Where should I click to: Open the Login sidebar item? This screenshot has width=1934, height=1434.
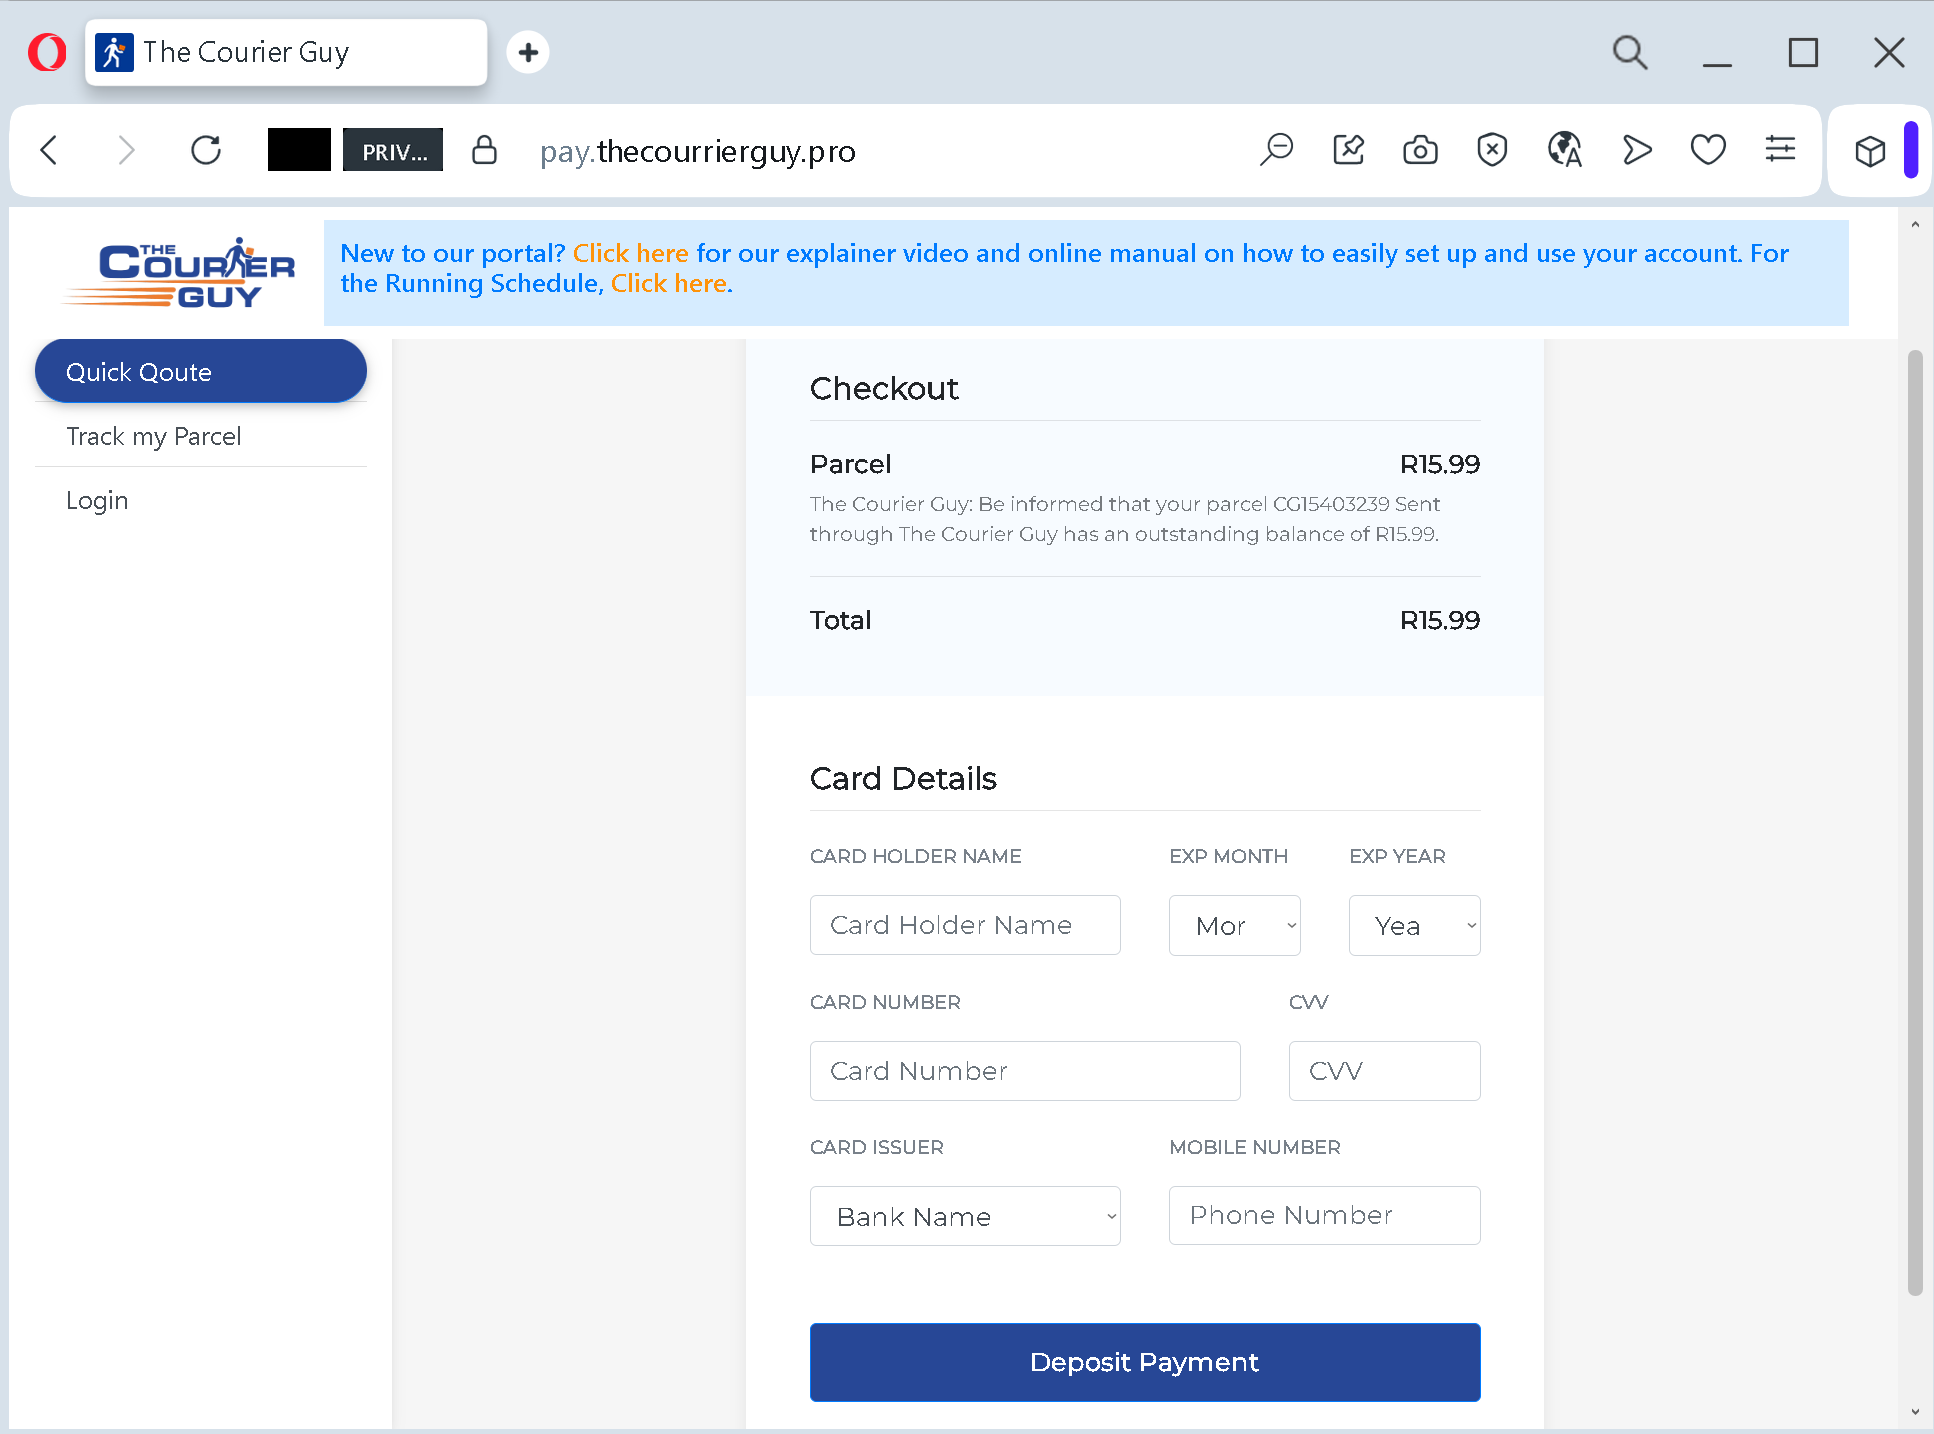[x=97, y=501]
